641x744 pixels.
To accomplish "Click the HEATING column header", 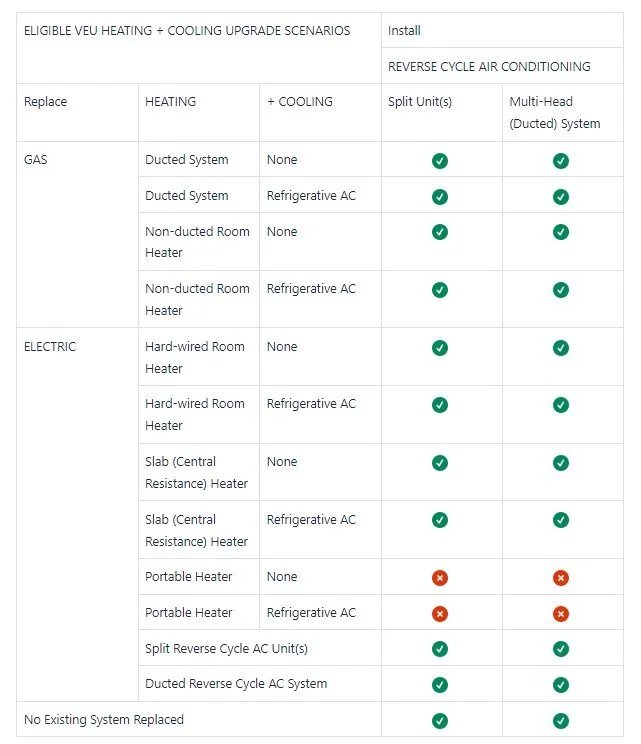I will click(170, 102).
